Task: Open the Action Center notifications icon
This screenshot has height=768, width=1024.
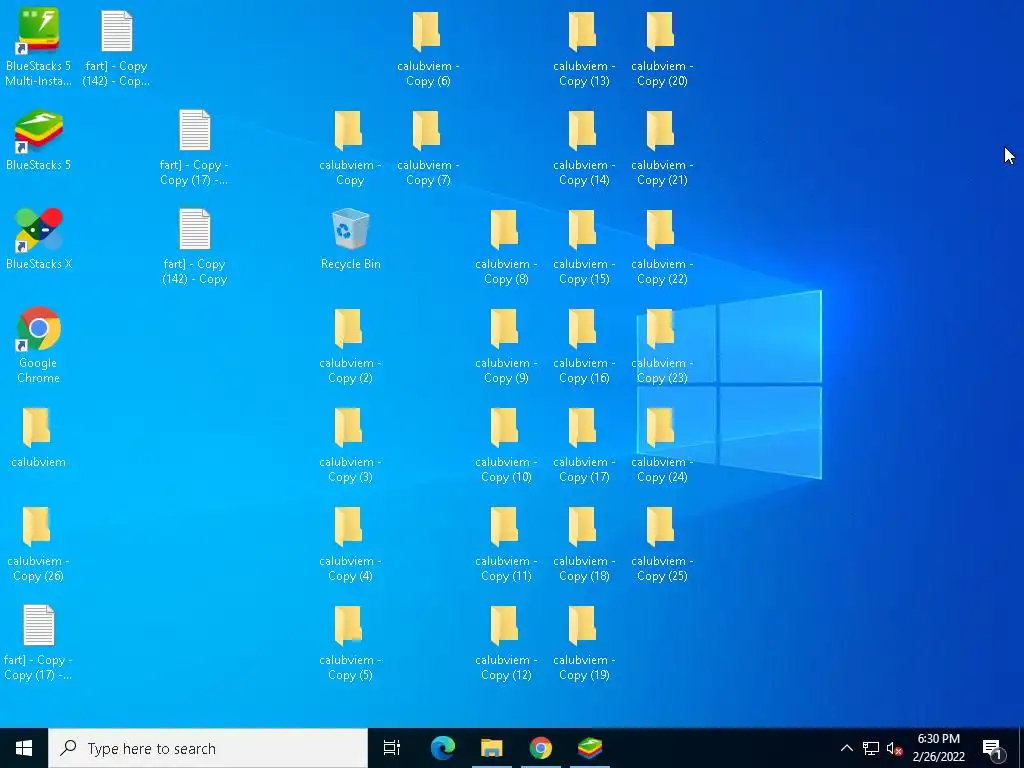Action: pyautogui.click(x=992, y=749)
